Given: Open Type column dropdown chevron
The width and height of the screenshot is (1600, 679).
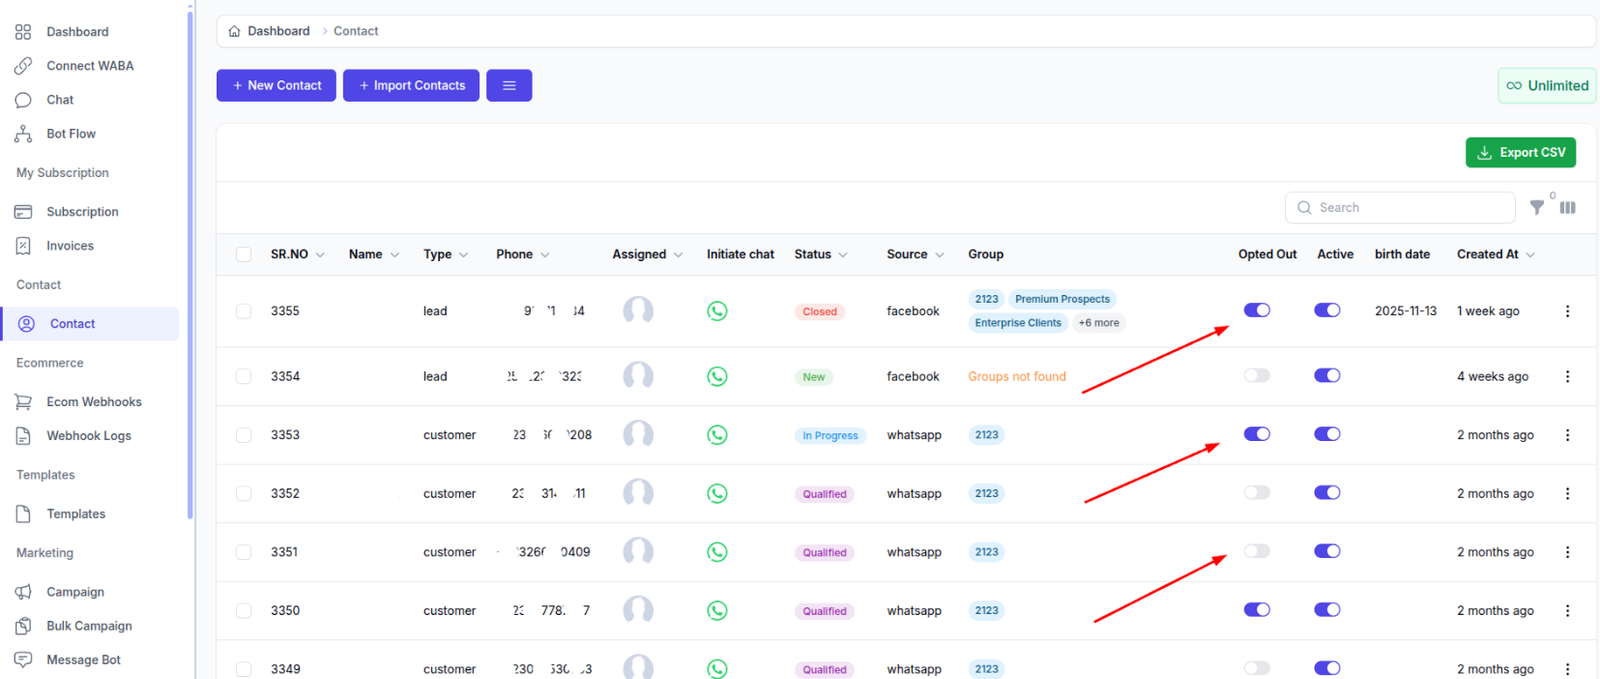Looking at the screenshot, I should coord(463,255).
